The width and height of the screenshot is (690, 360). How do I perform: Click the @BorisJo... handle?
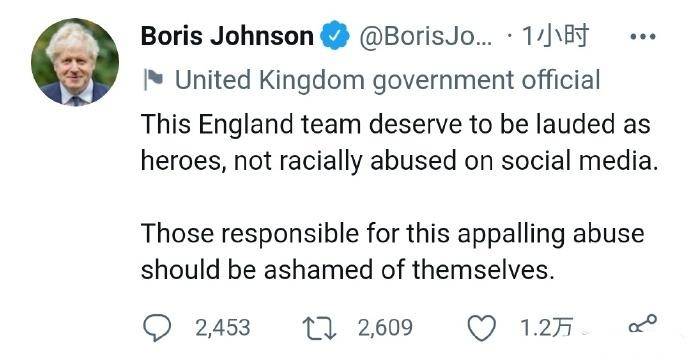tap(426, 36)
